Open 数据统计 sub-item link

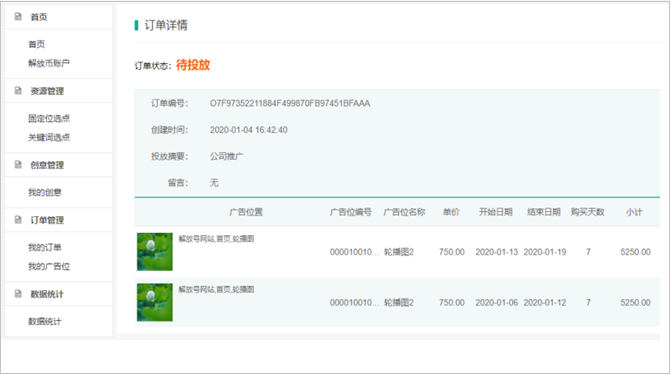tap(45, 321)
